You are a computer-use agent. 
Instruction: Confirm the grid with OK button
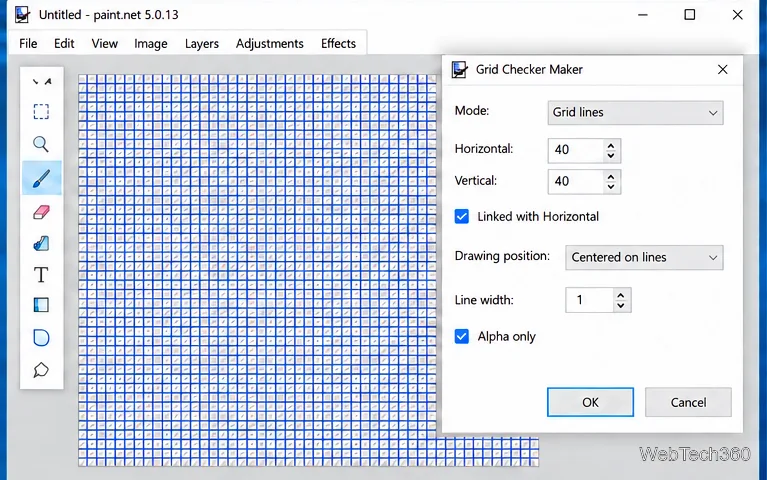(x=590, y=402)
